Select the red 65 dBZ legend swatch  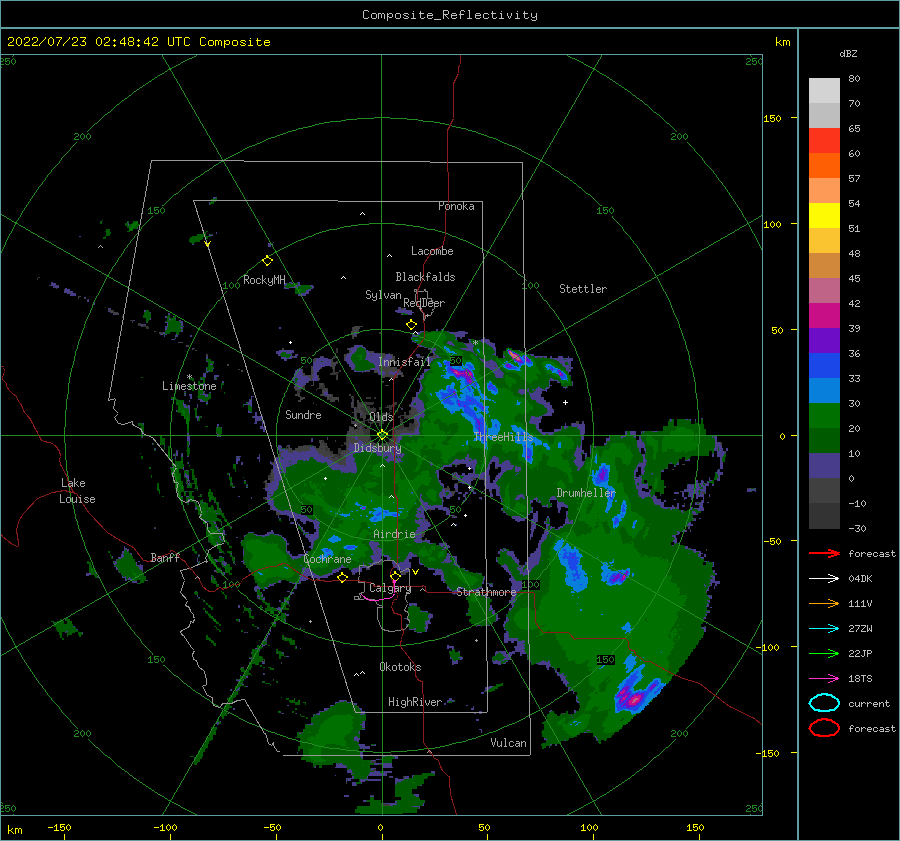coord(824,140)
